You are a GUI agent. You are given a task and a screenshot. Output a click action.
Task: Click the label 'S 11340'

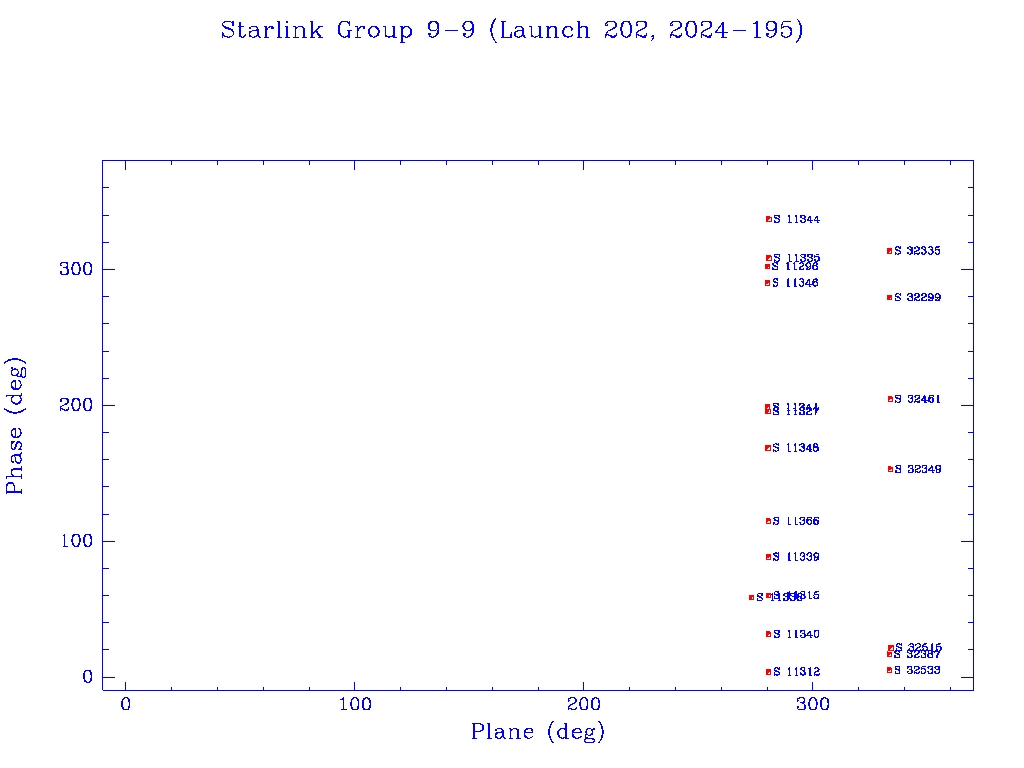tap(796, 634)
